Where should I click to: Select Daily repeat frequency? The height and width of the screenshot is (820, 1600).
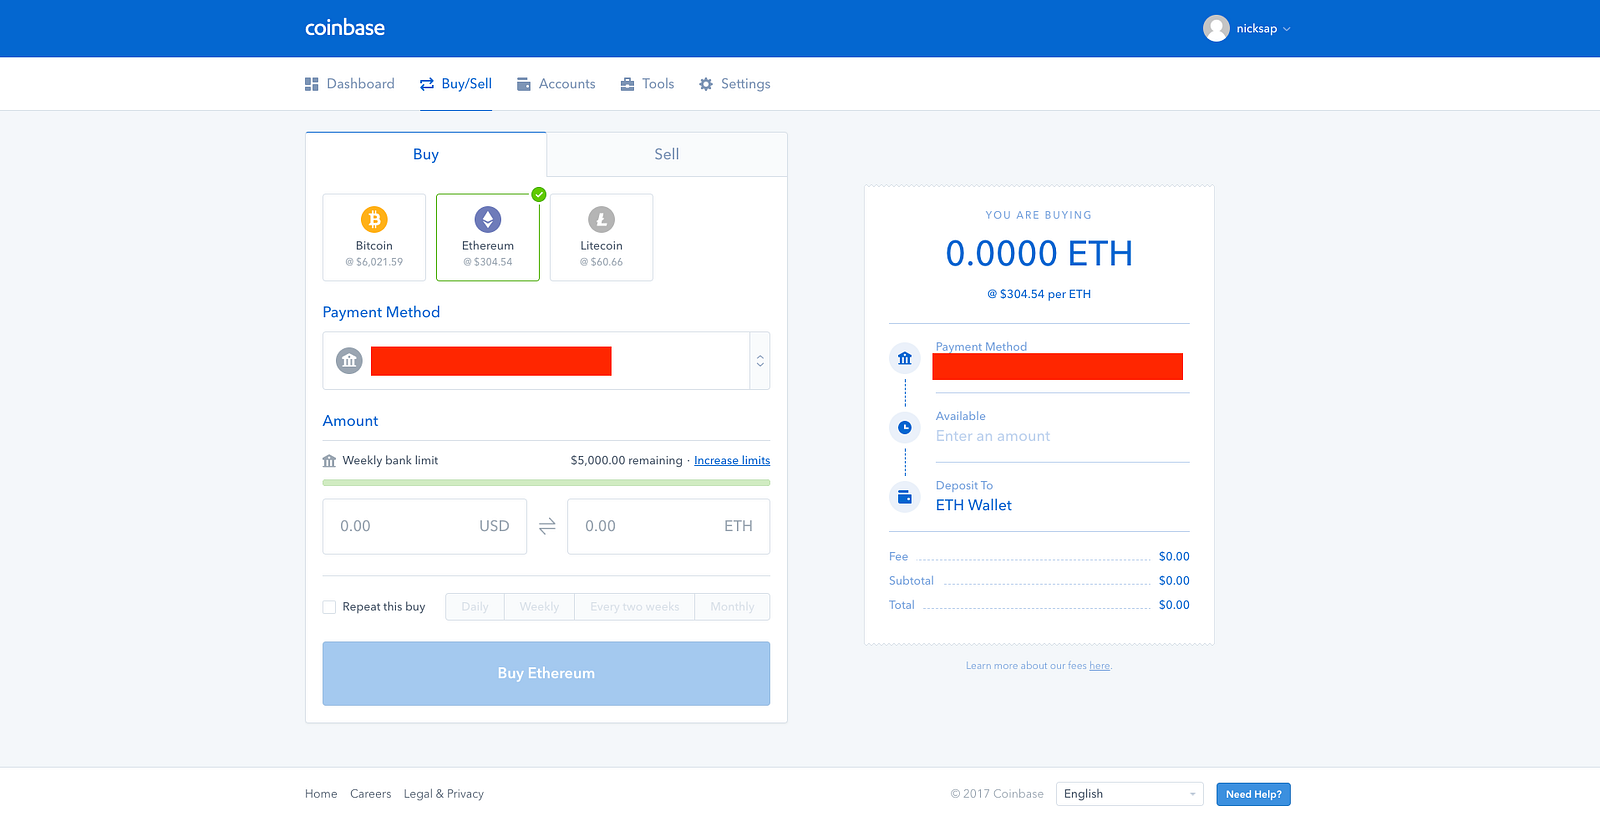[x=475, y=607]
